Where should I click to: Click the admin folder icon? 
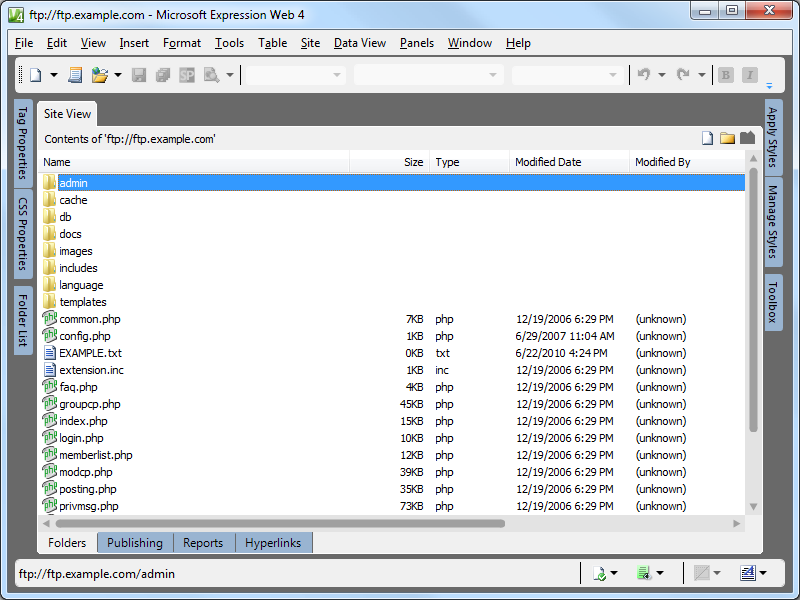click(x=49, y=183)
